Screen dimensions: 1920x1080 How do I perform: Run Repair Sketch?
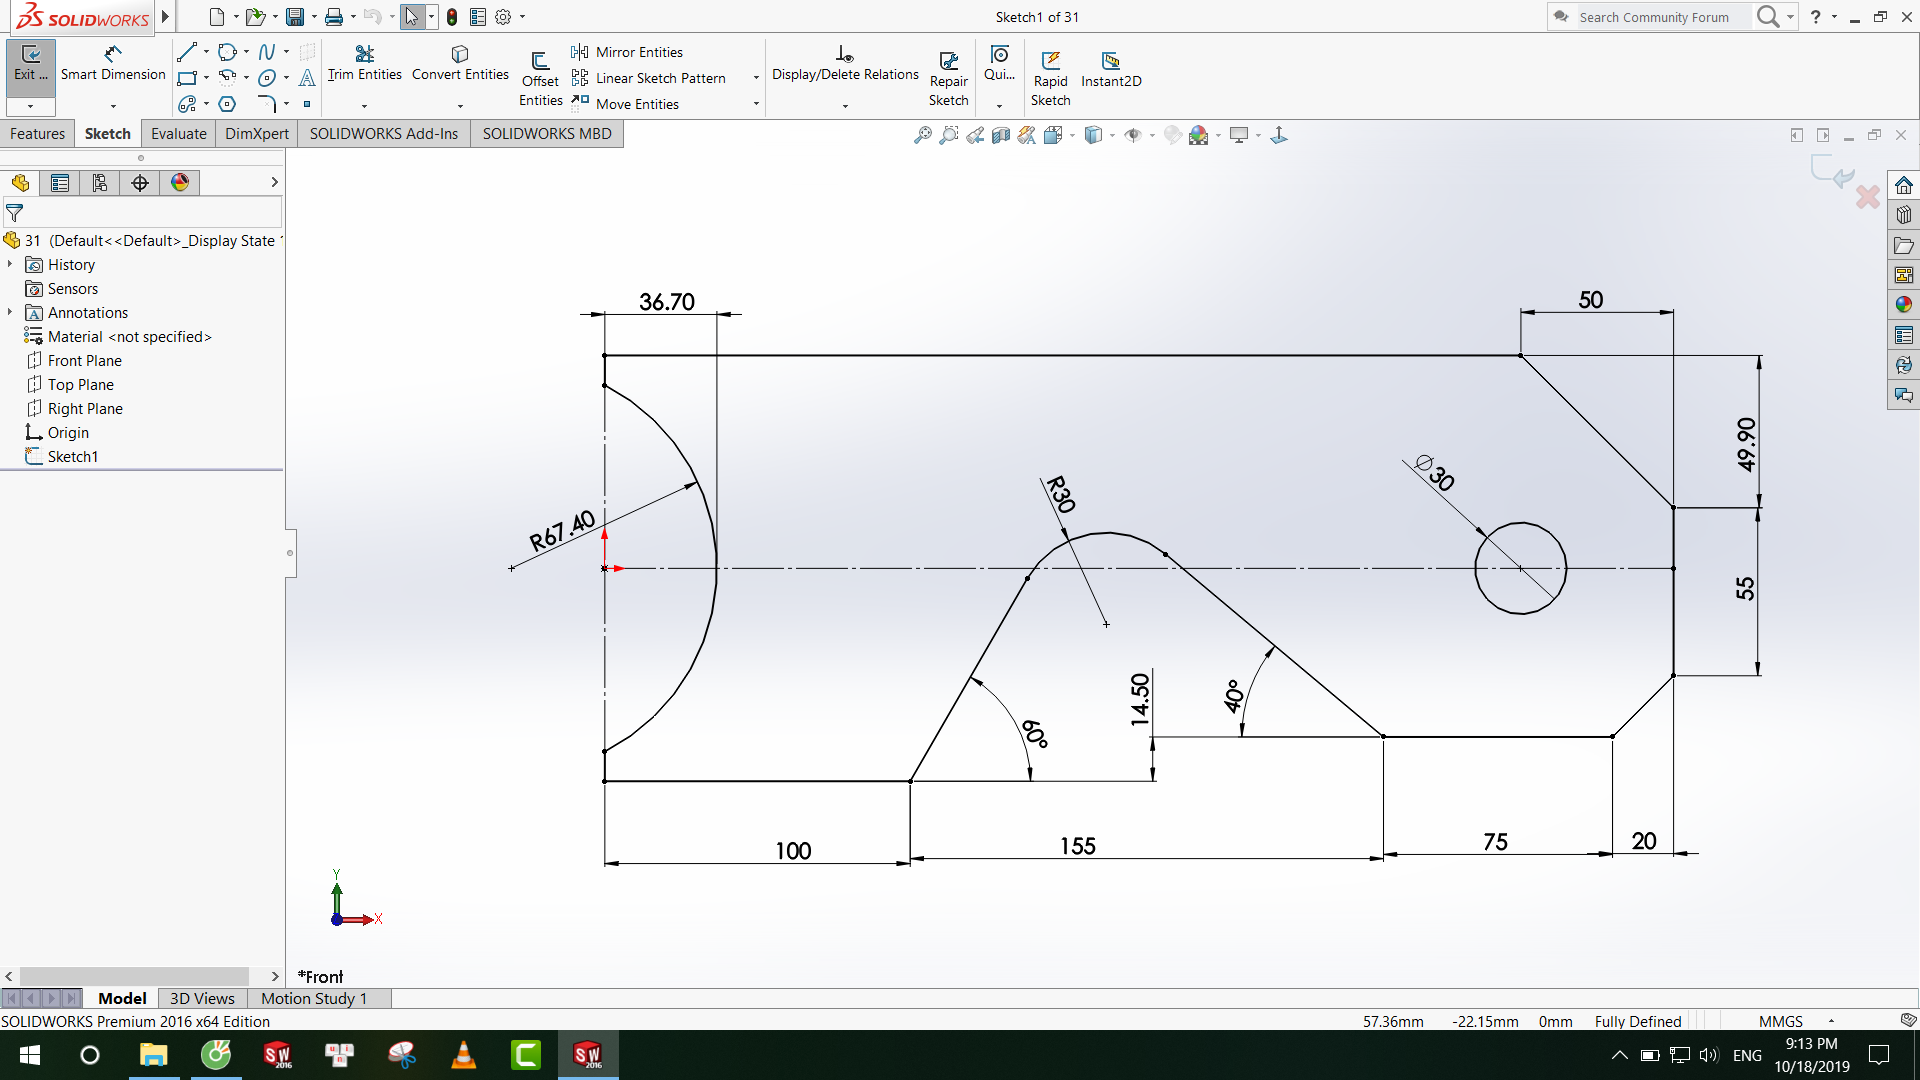948,78
